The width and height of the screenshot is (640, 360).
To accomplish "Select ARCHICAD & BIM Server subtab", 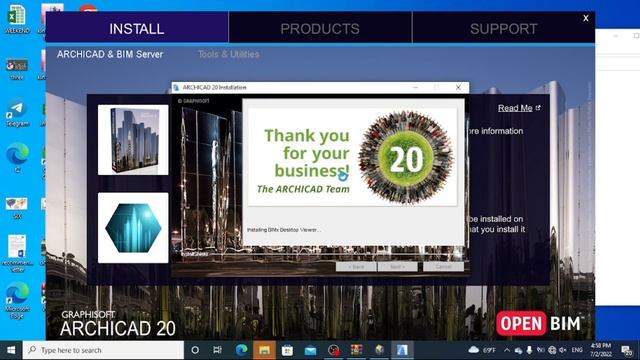I will point(110,54).
